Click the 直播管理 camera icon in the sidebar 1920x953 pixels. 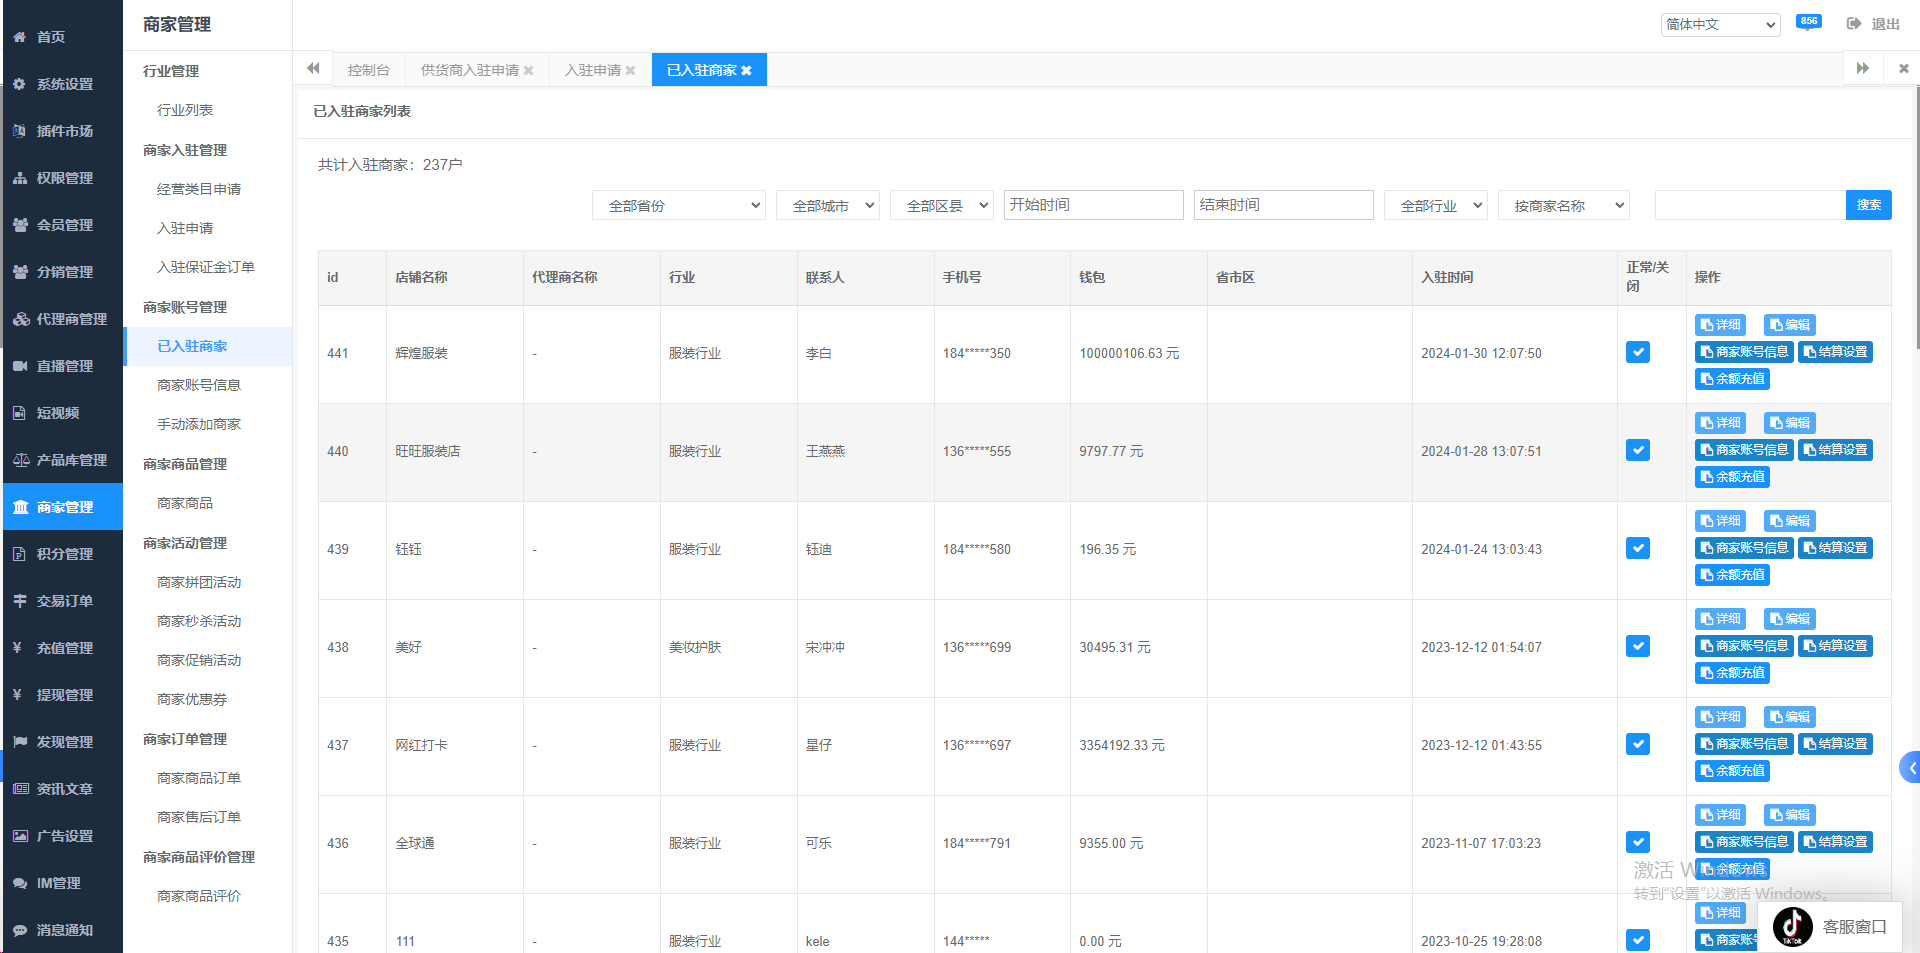pos(19,366)
